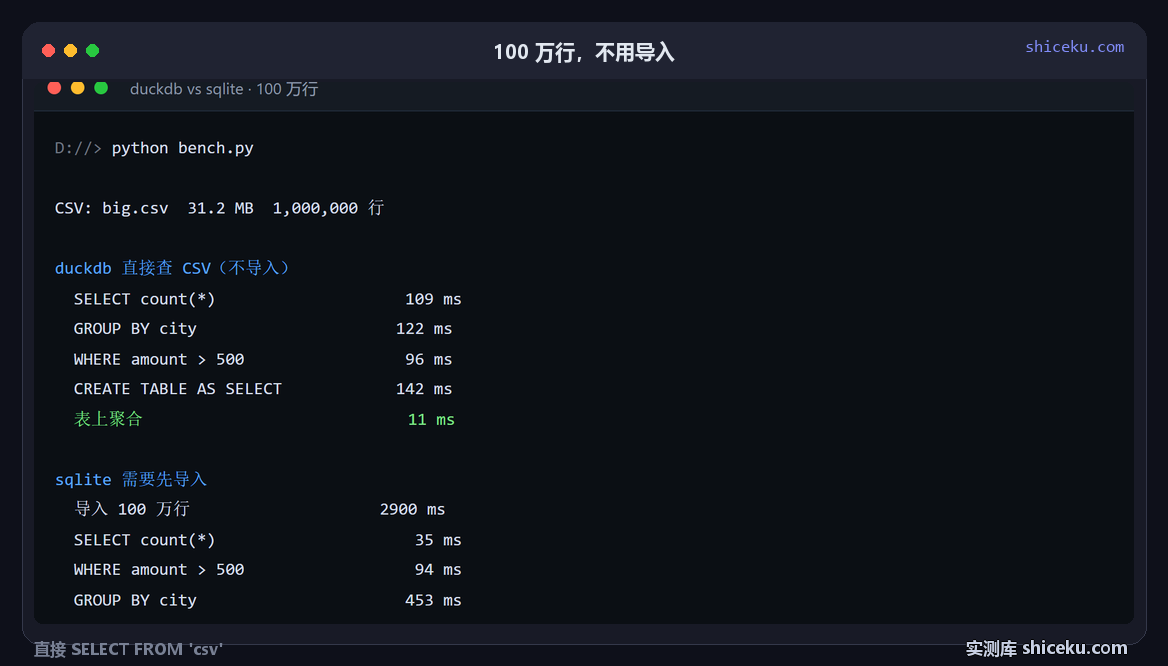Image resolution: width=1168 pixels, height=666 pixels.
Task: Click the outer window red close dot
Action: coord(48,51)
